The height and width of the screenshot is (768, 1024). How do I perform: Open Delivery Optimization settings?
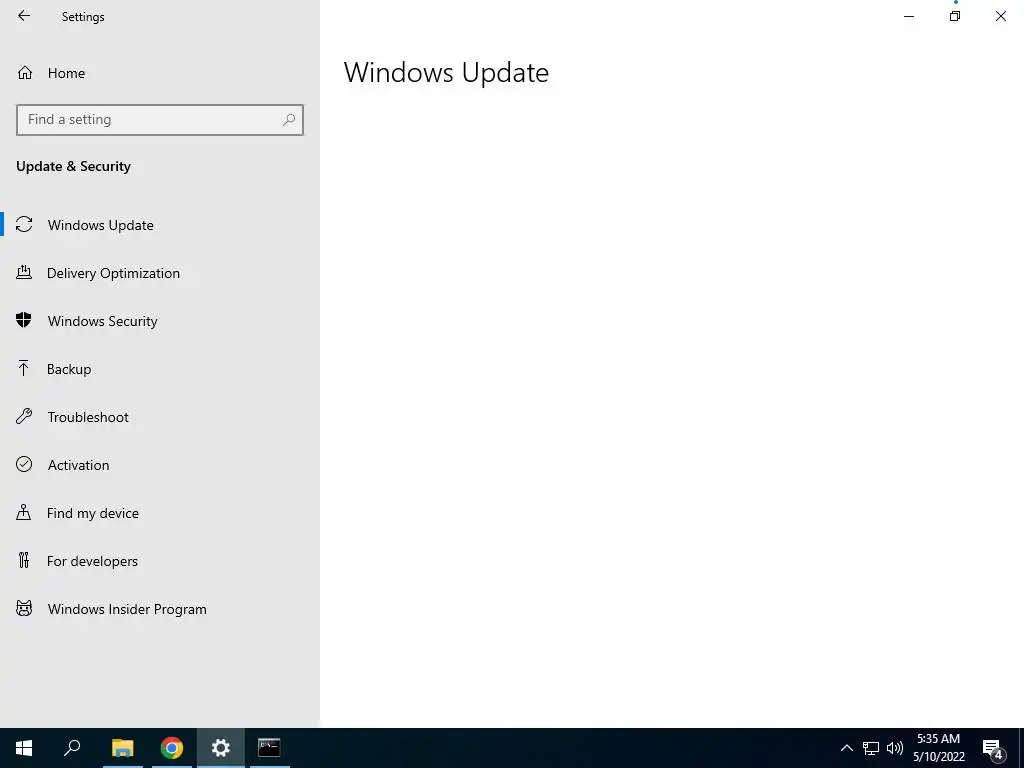pos(160,273)
